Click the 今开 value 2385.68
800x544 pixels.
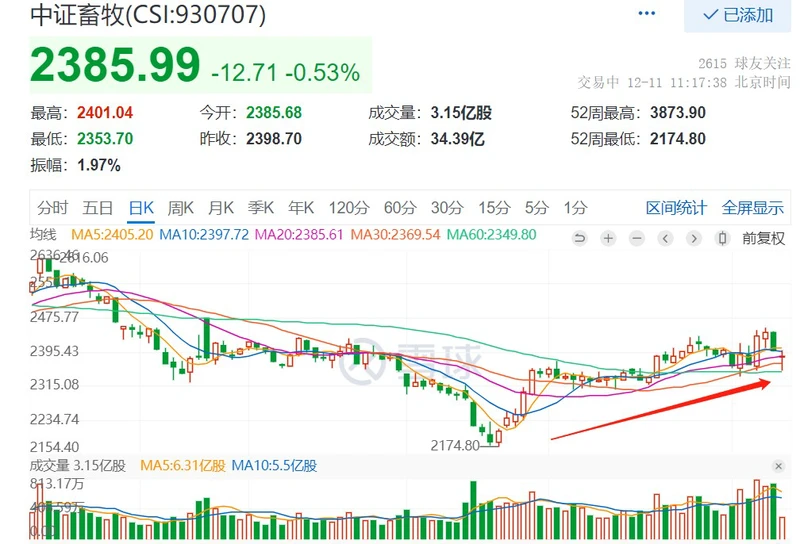pos(274,113)
